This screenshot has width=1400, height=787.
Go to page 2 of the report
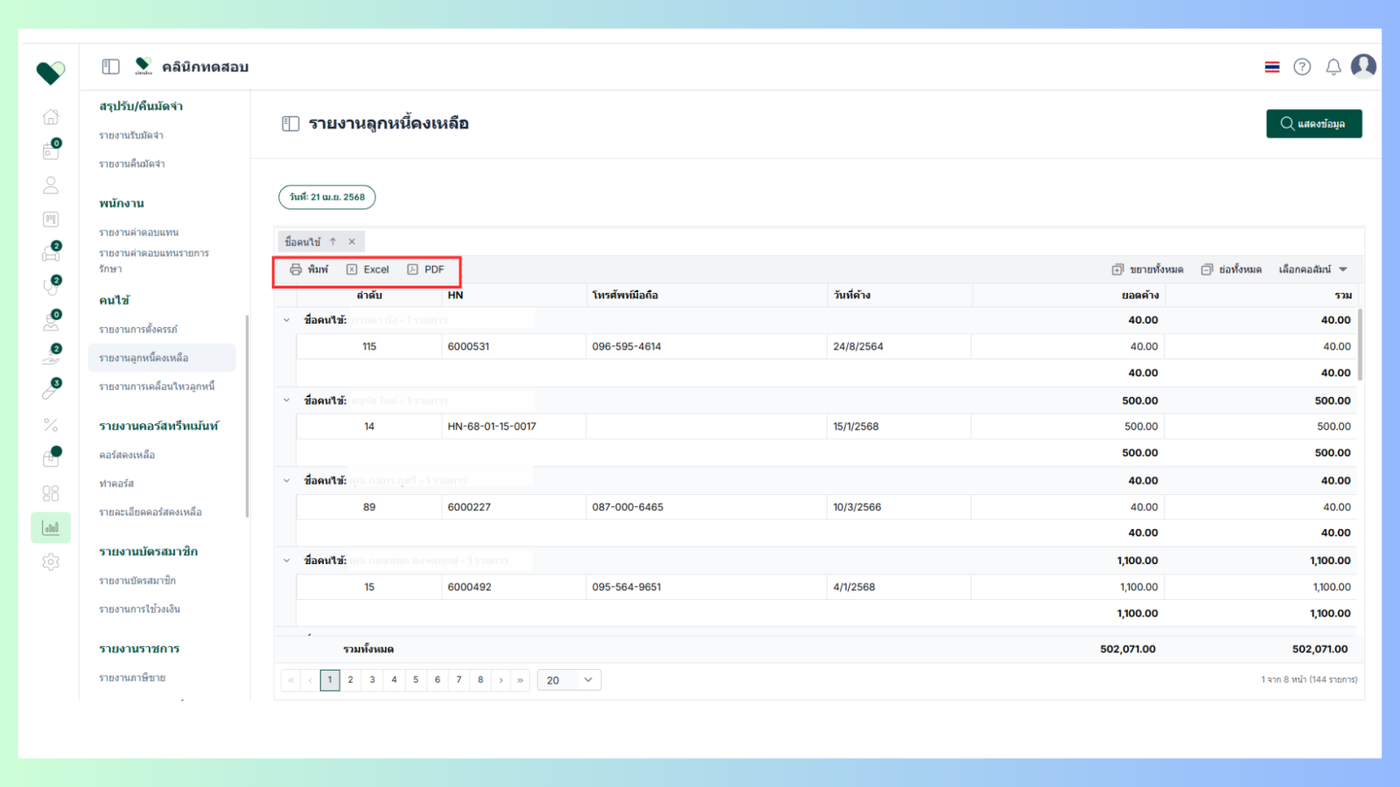[350, 680]
